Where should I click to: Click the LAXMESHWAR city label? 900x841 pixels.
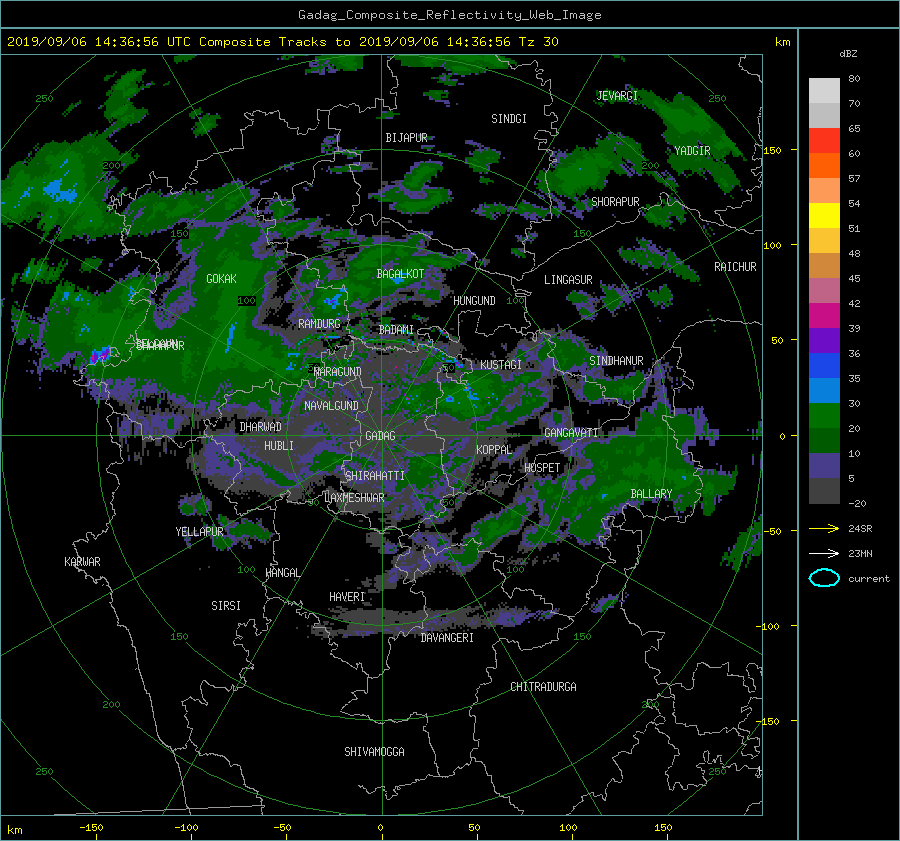click(x=354, y=498)
